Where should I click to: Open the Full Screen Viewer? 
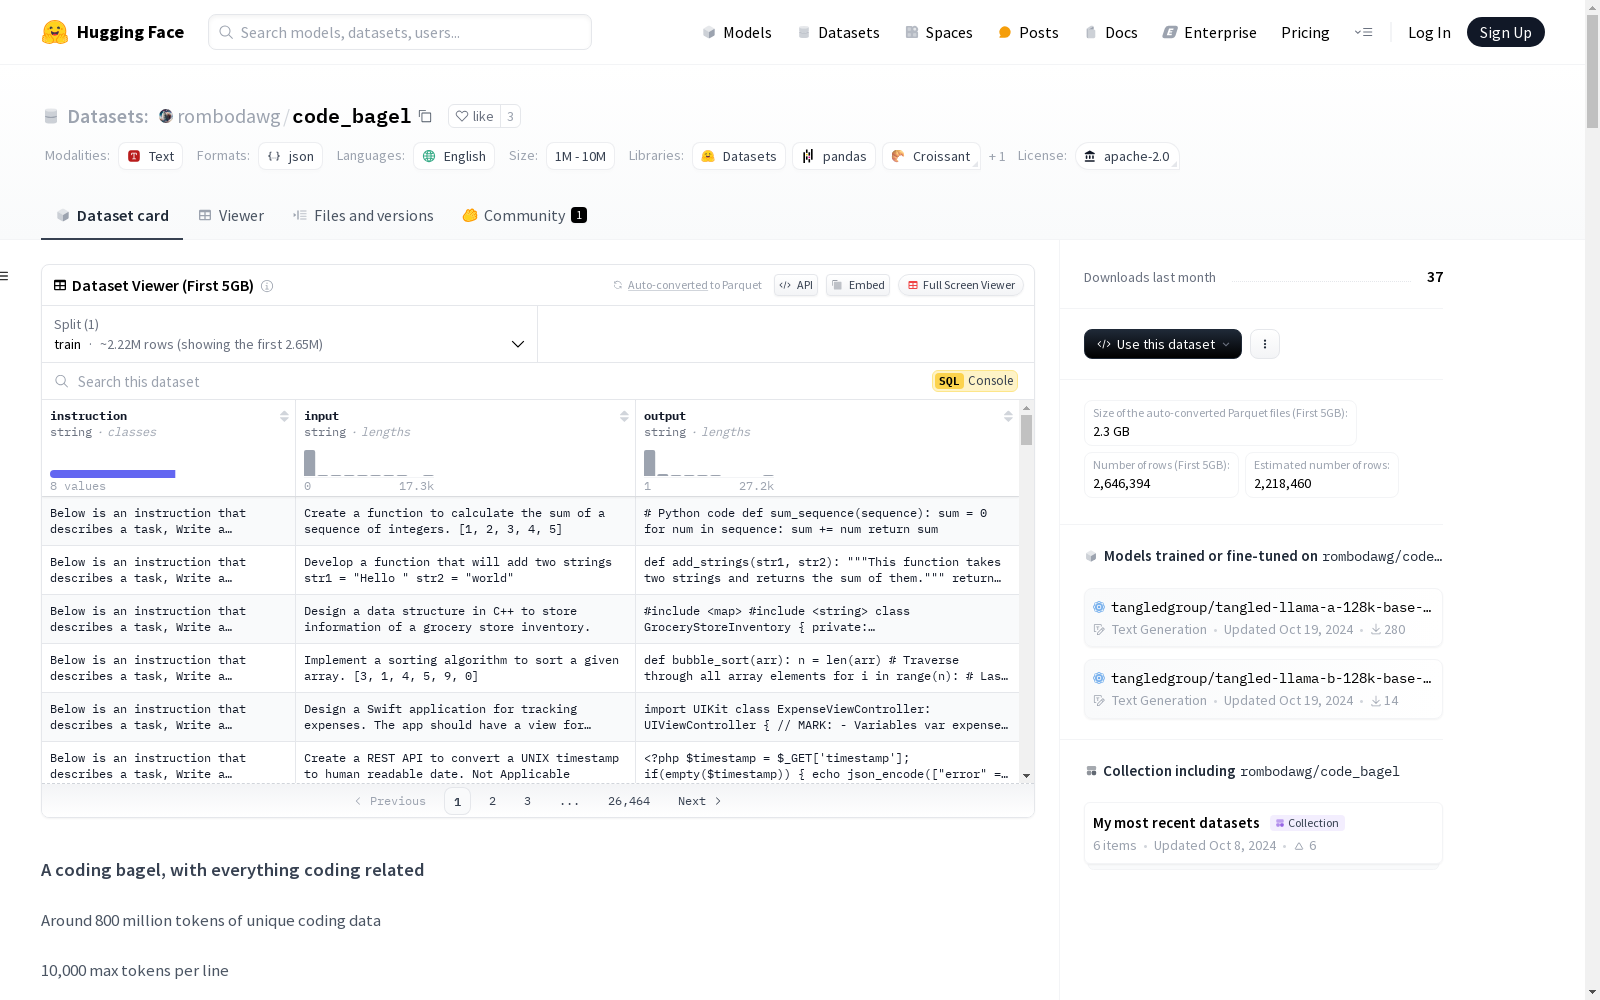coord(961,285)
